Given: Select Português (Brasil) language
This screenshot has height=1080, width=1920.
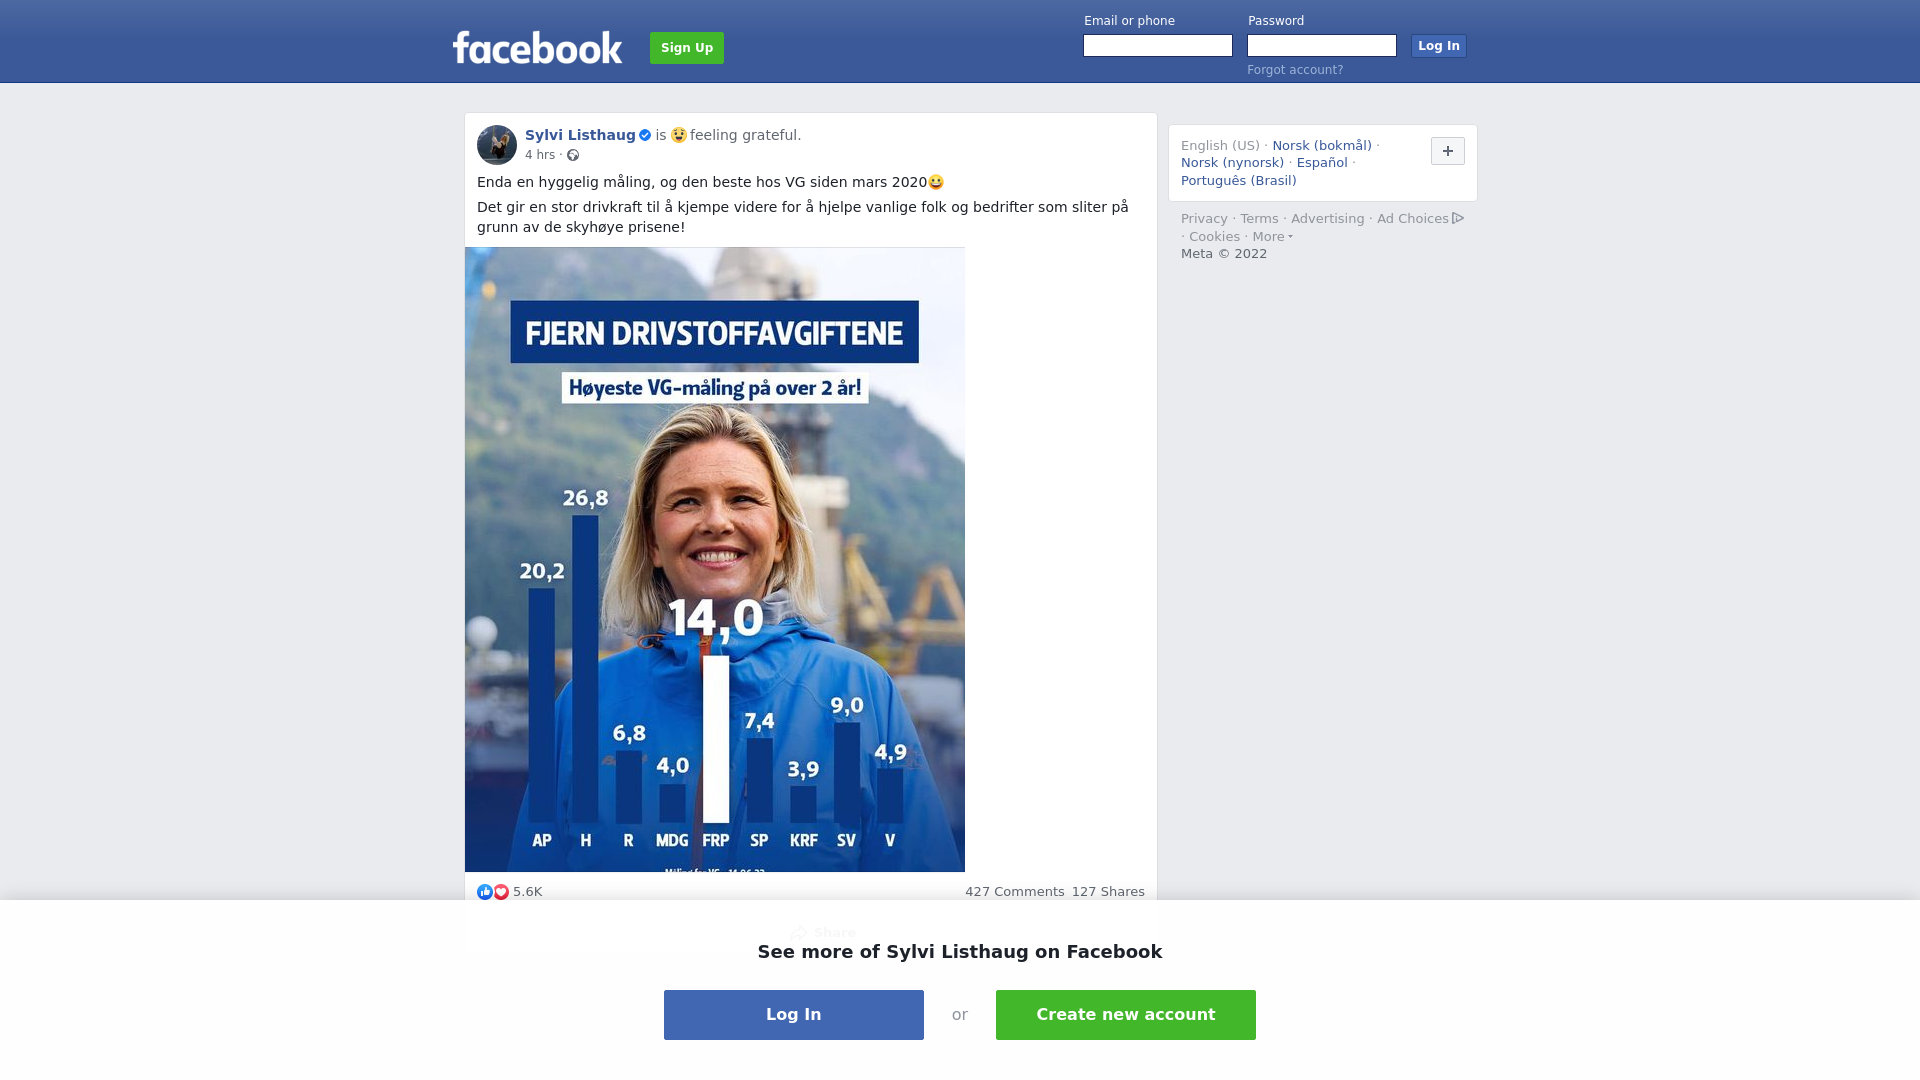Looking at the screenshot, I should (x=1239, y=181).
